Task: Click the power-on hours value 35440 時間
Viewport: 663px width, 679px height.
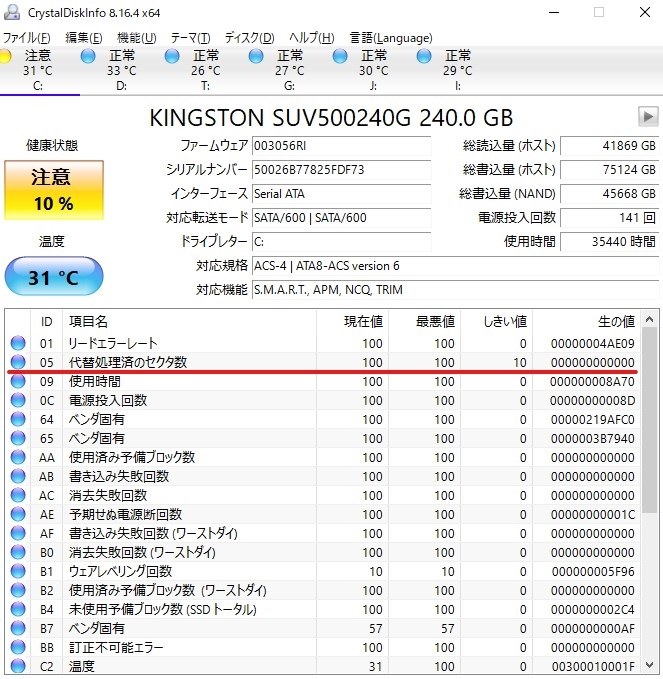Action: (610, 242)
